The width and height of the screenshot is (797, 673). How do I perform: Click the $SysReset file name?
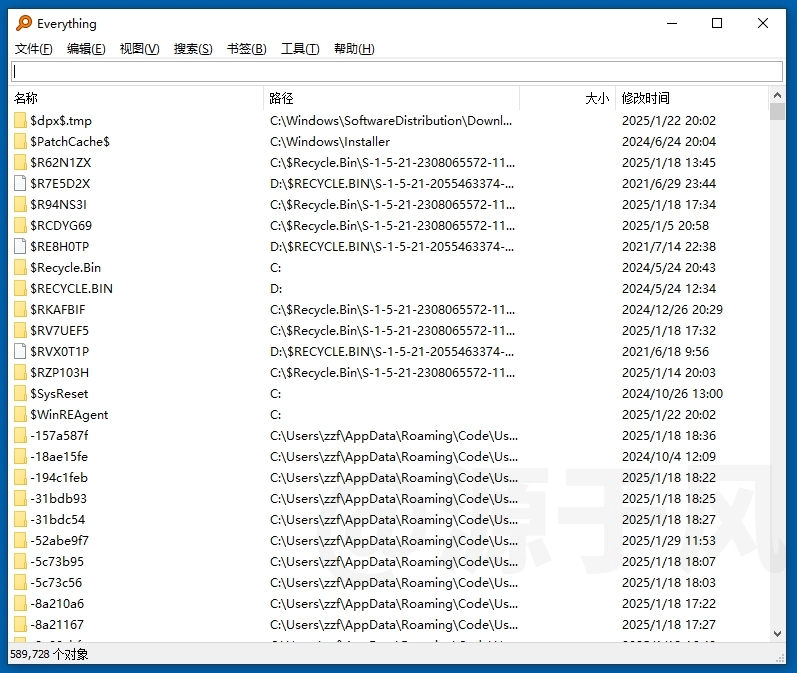click(x=59, y=394)
